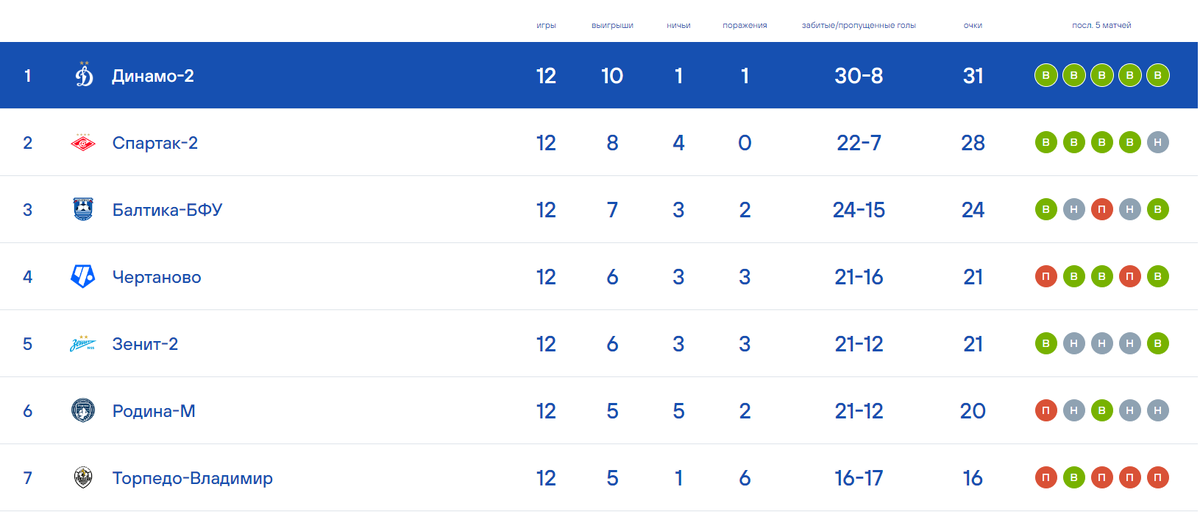This screenshot has width=1200, height=512.
Task: Click the Чертаново club logo
Action: coord(83,277)
